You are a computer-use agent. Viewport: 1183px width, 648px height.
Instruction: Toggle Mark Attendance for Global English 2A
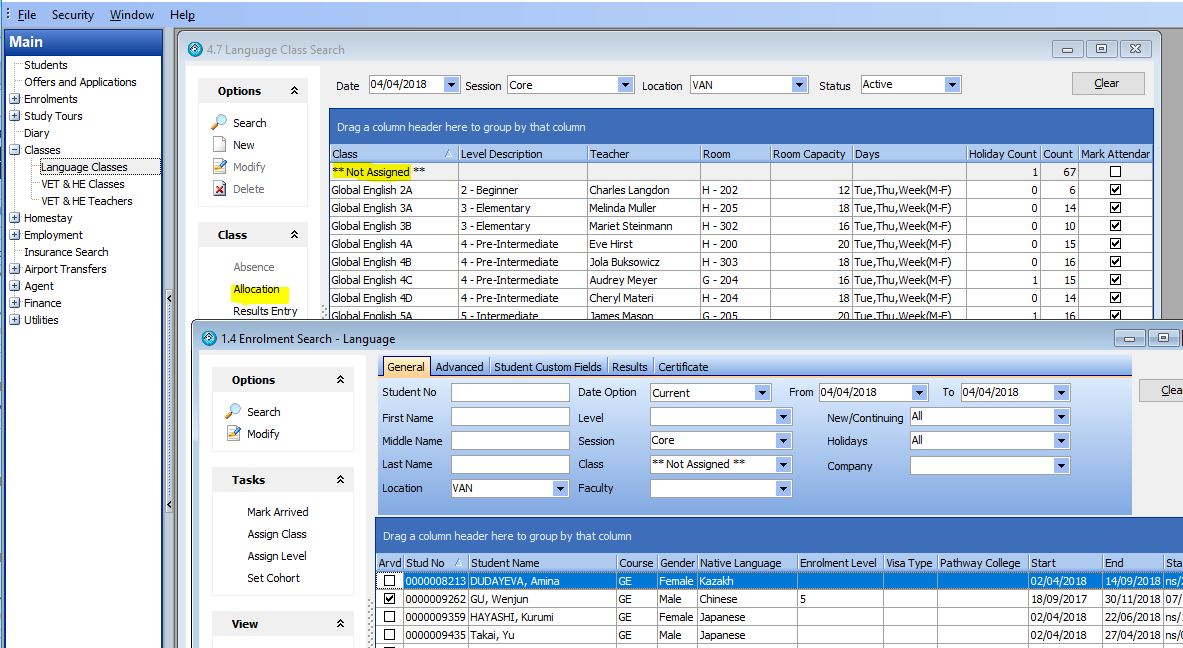coord(1115,190)
